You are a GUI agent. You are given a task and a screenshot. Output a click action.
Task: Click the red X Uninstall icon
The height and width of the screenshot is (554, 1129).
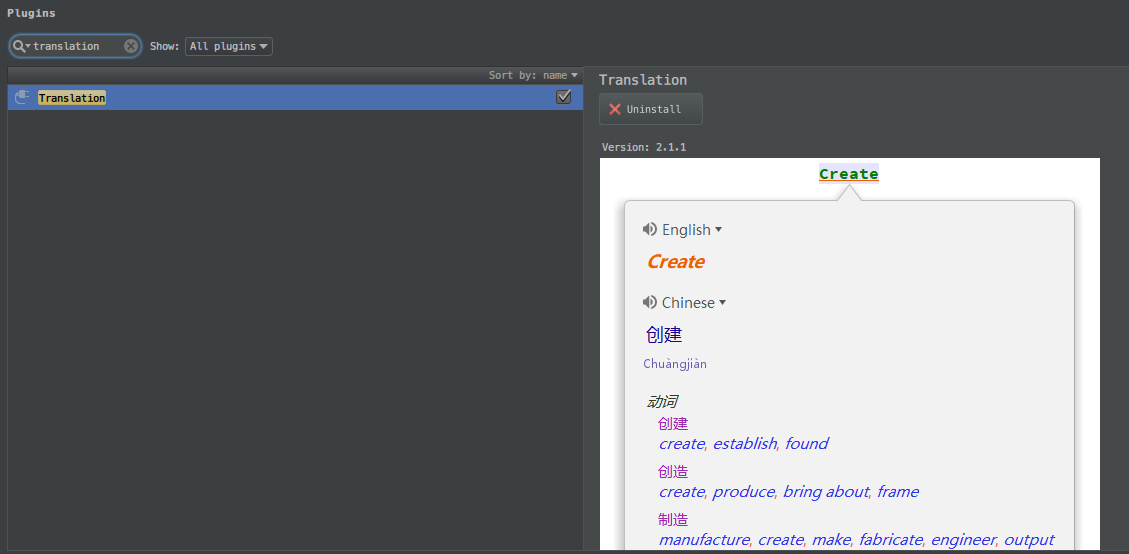[x=615, y=109]
